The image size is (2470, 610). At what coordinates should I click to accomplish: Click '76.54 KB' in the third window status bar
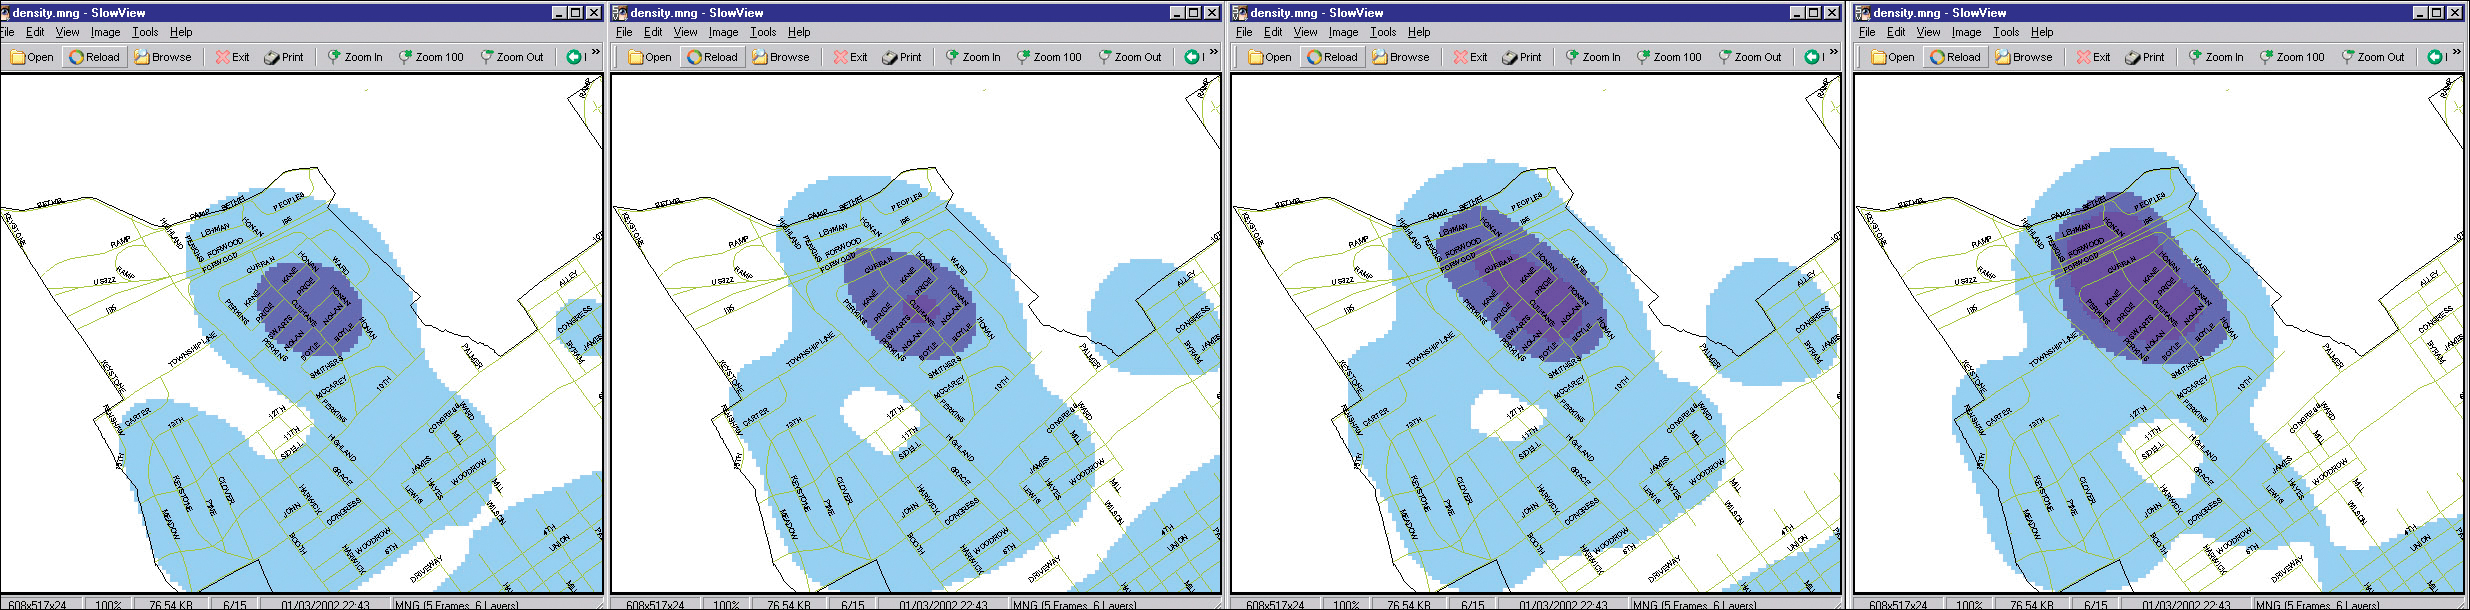[1408, 604]
